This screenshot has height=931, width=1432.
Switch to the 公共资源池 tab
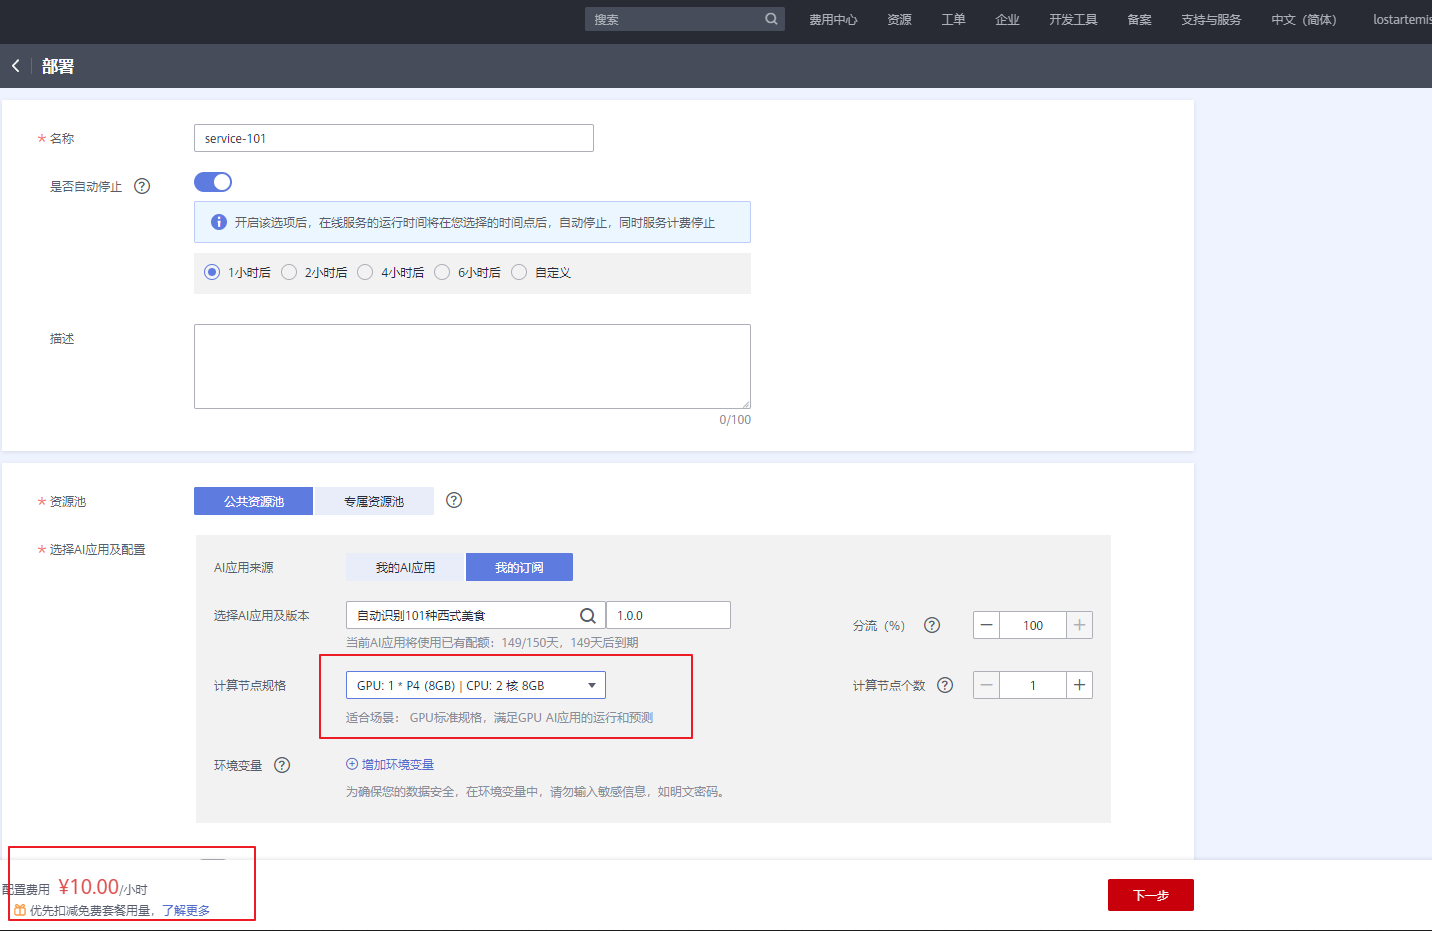click(x=254, y=501)
